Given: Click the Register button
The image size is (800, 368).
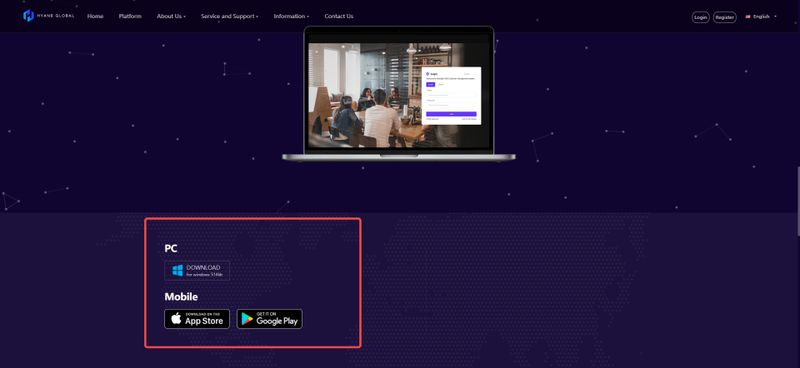Looking at the screenshot, I should 724,17.
